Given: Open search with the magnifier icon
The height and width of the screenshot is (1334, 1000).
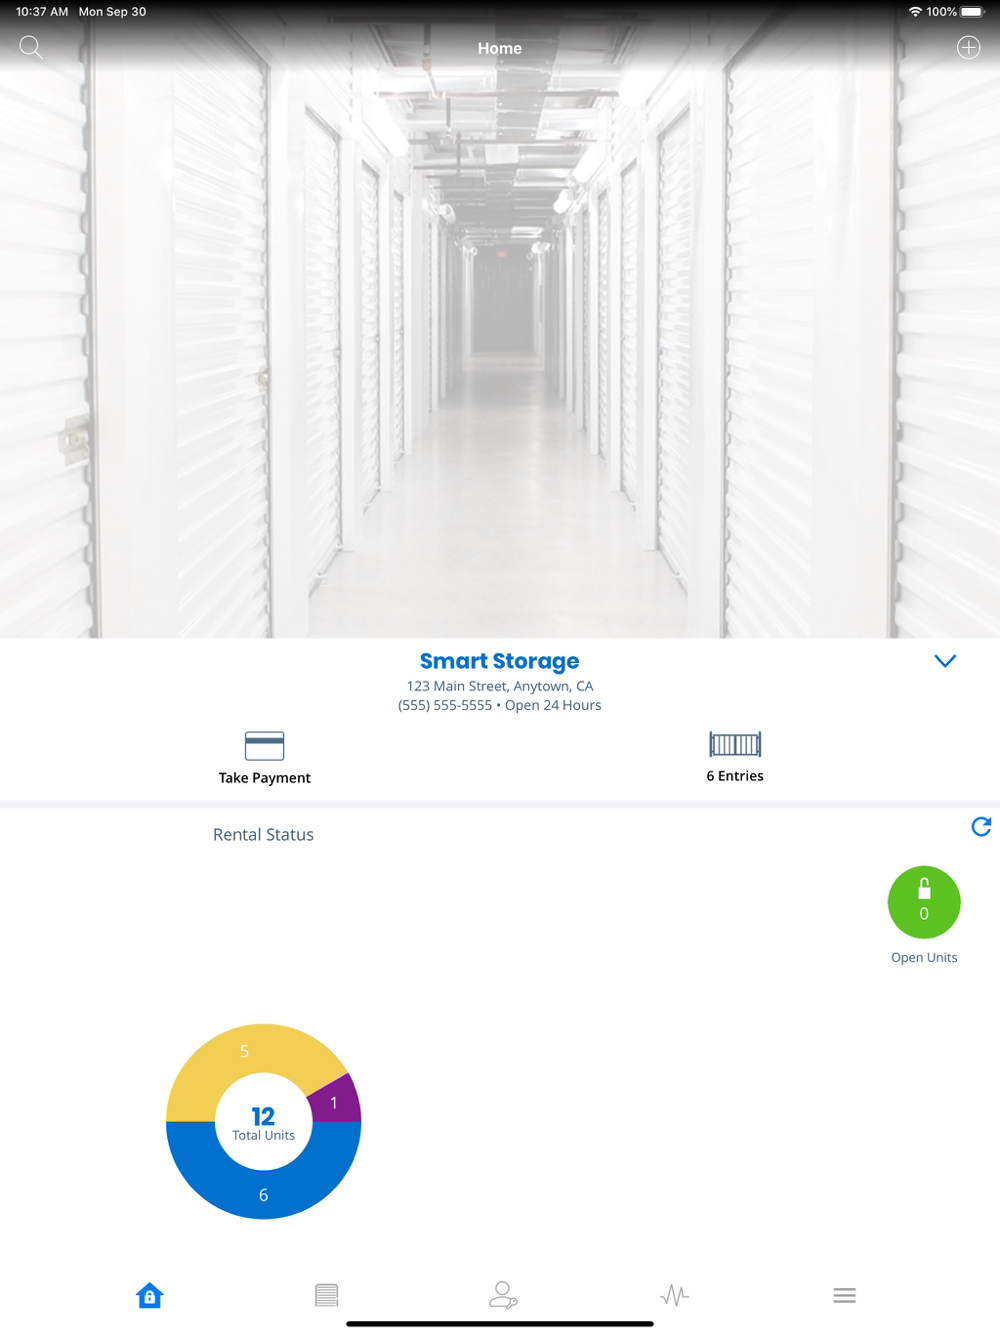Looking at the screenshot, I should pos(31,47).
